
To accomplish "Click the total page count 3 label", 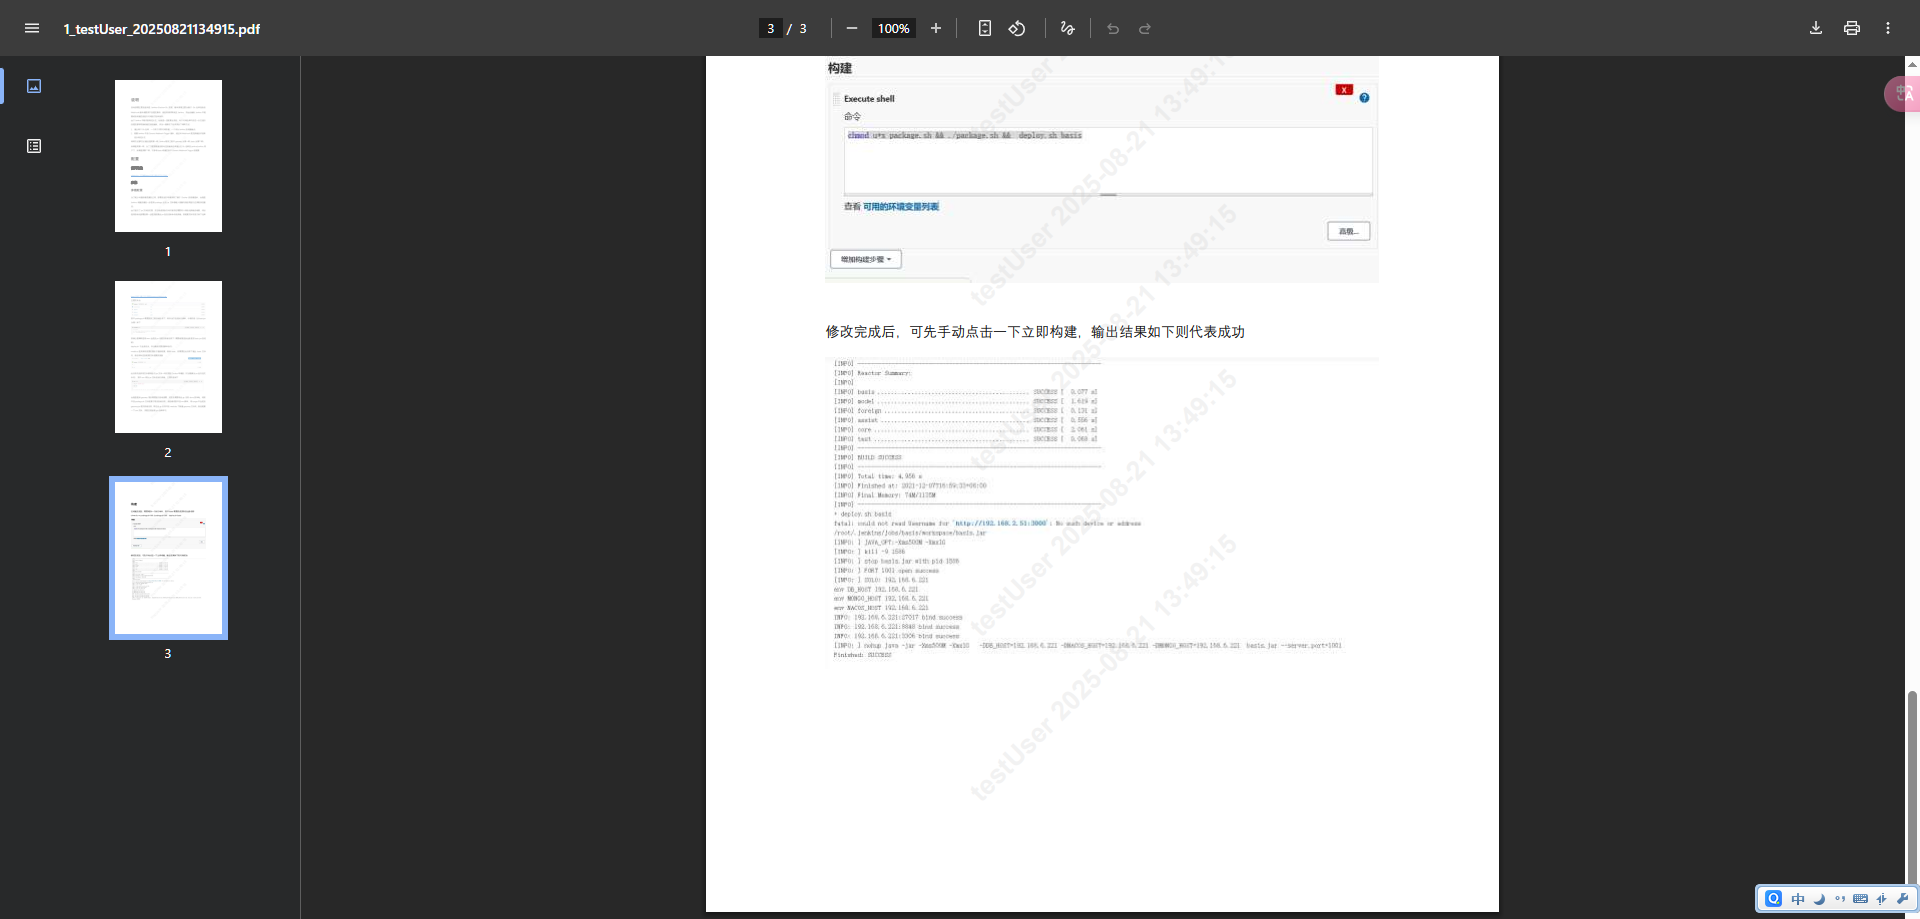I will (x=802, y=28).
